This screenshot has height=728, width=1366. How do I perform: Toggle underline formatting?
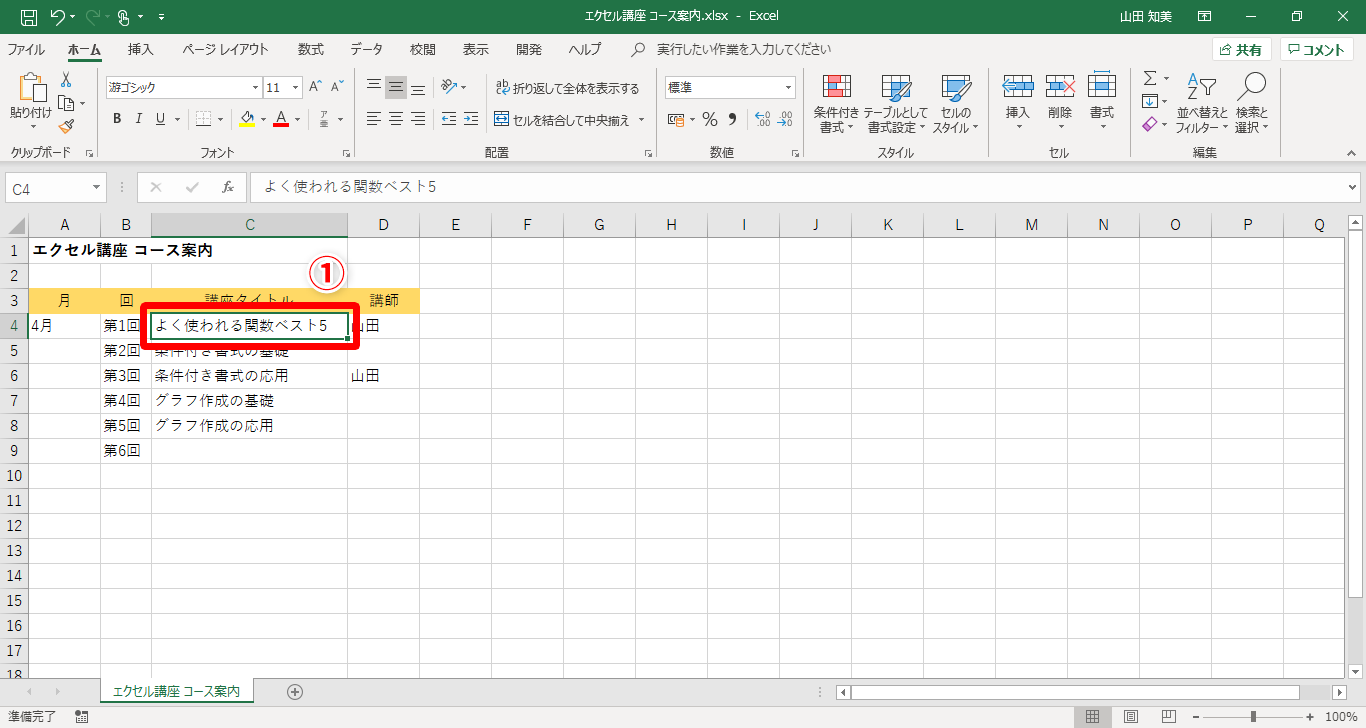tap(161, 119)
